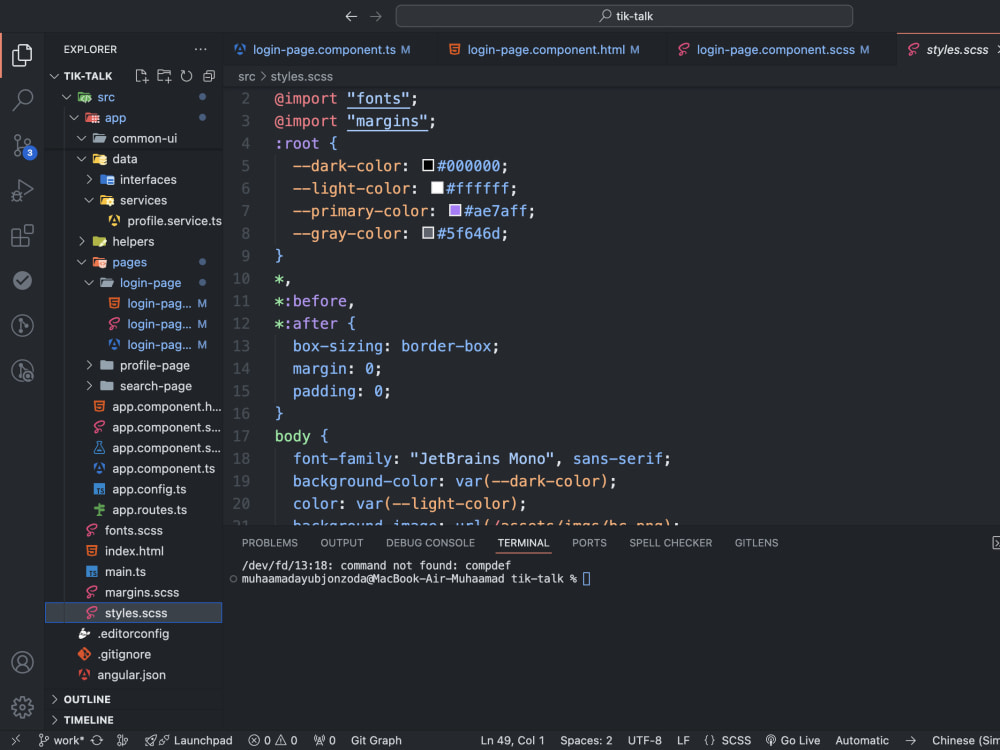Refresh the Explorer with the refresh icon

[186, 75]
